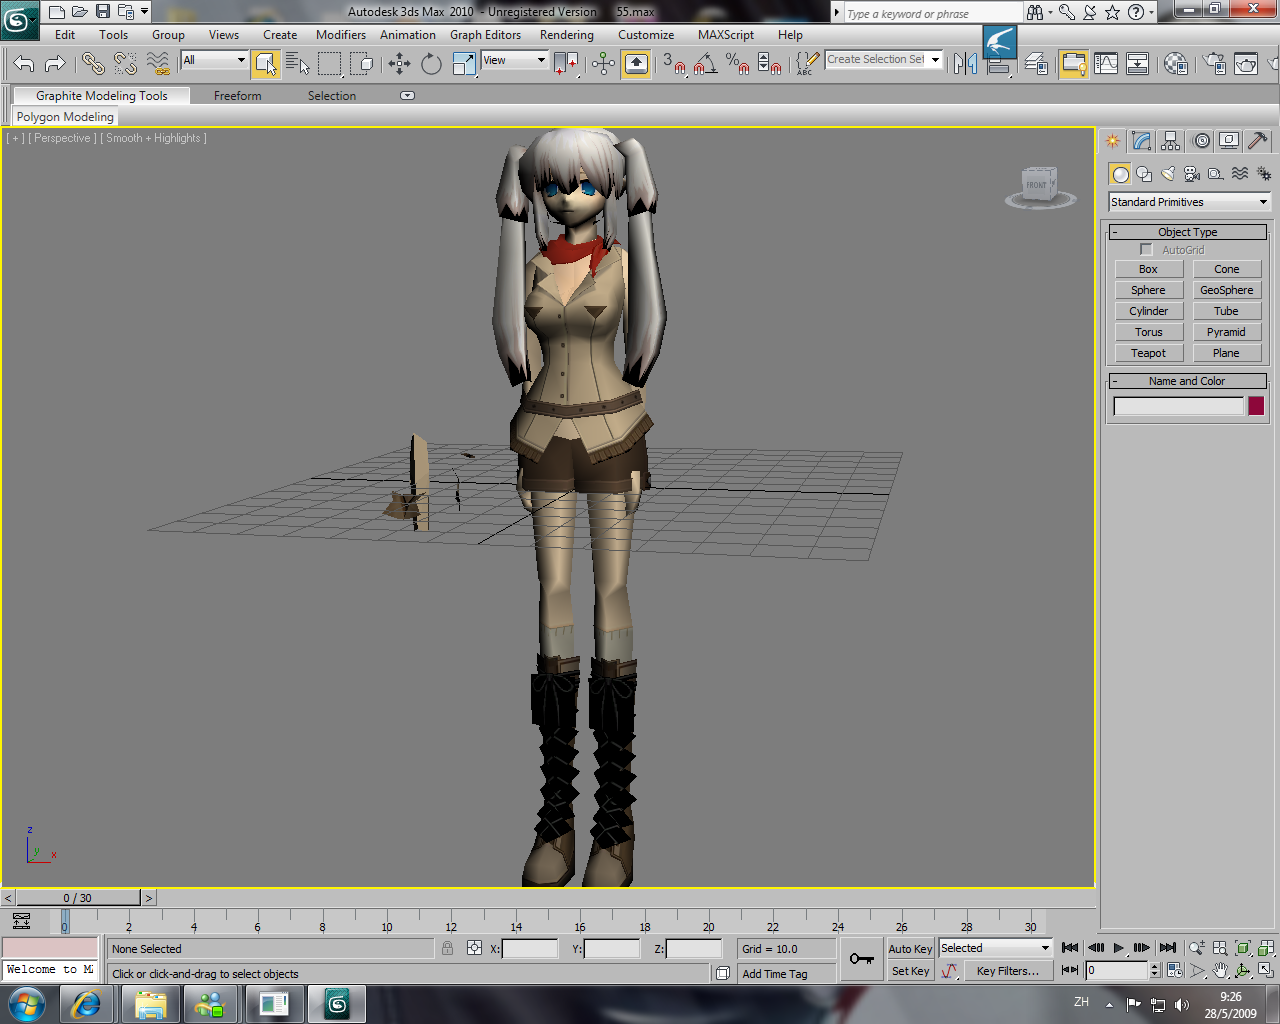The image size is (1280, 1024).
Task: Open the Modifiers menu
Action: [341, 35]
